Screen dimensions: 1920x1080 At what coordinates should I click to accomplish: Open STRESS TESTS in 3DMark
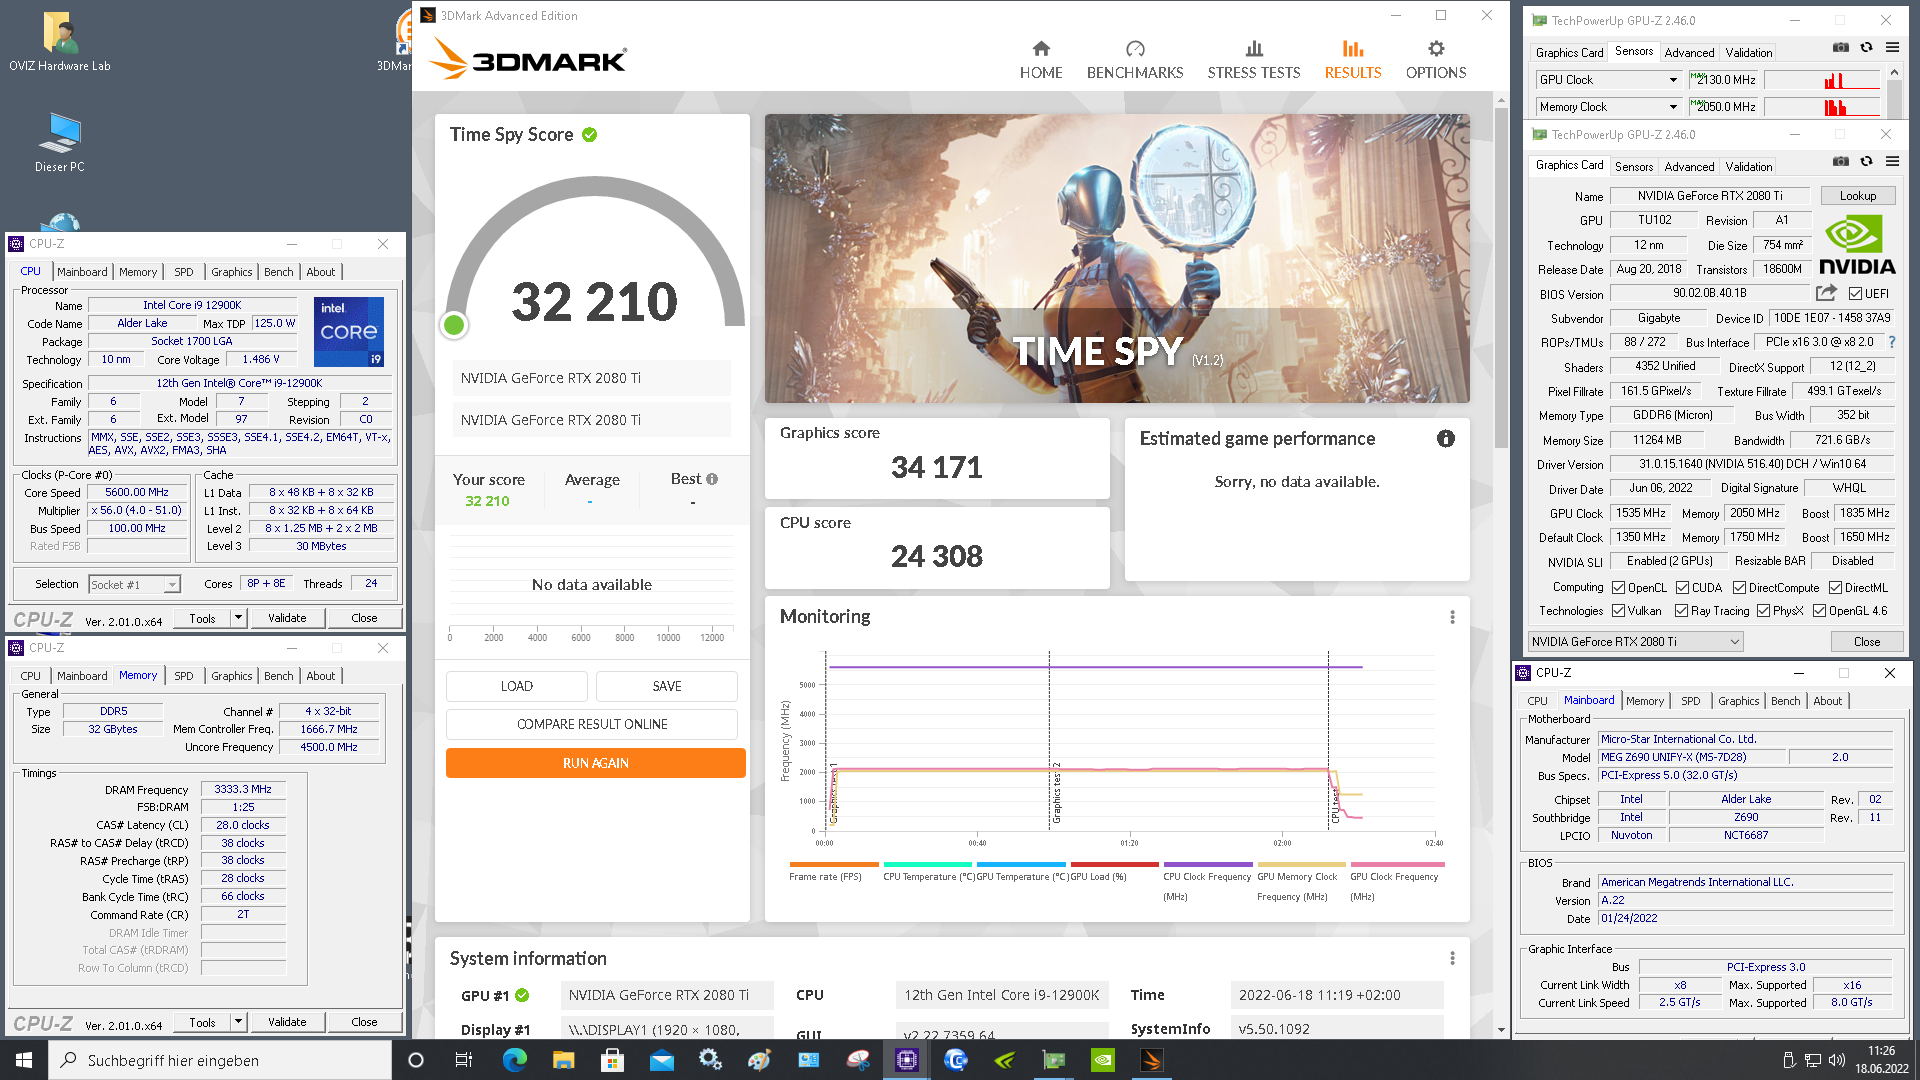point(1253,60)
